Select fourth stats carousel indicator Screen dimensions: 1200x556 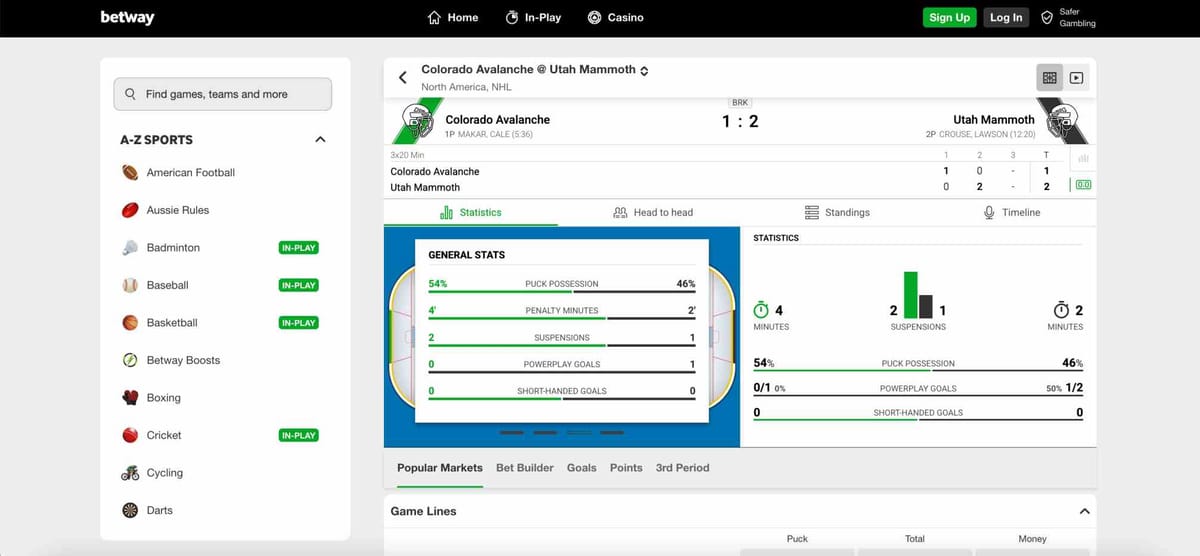pyautogui.click(x=612, y=433)
